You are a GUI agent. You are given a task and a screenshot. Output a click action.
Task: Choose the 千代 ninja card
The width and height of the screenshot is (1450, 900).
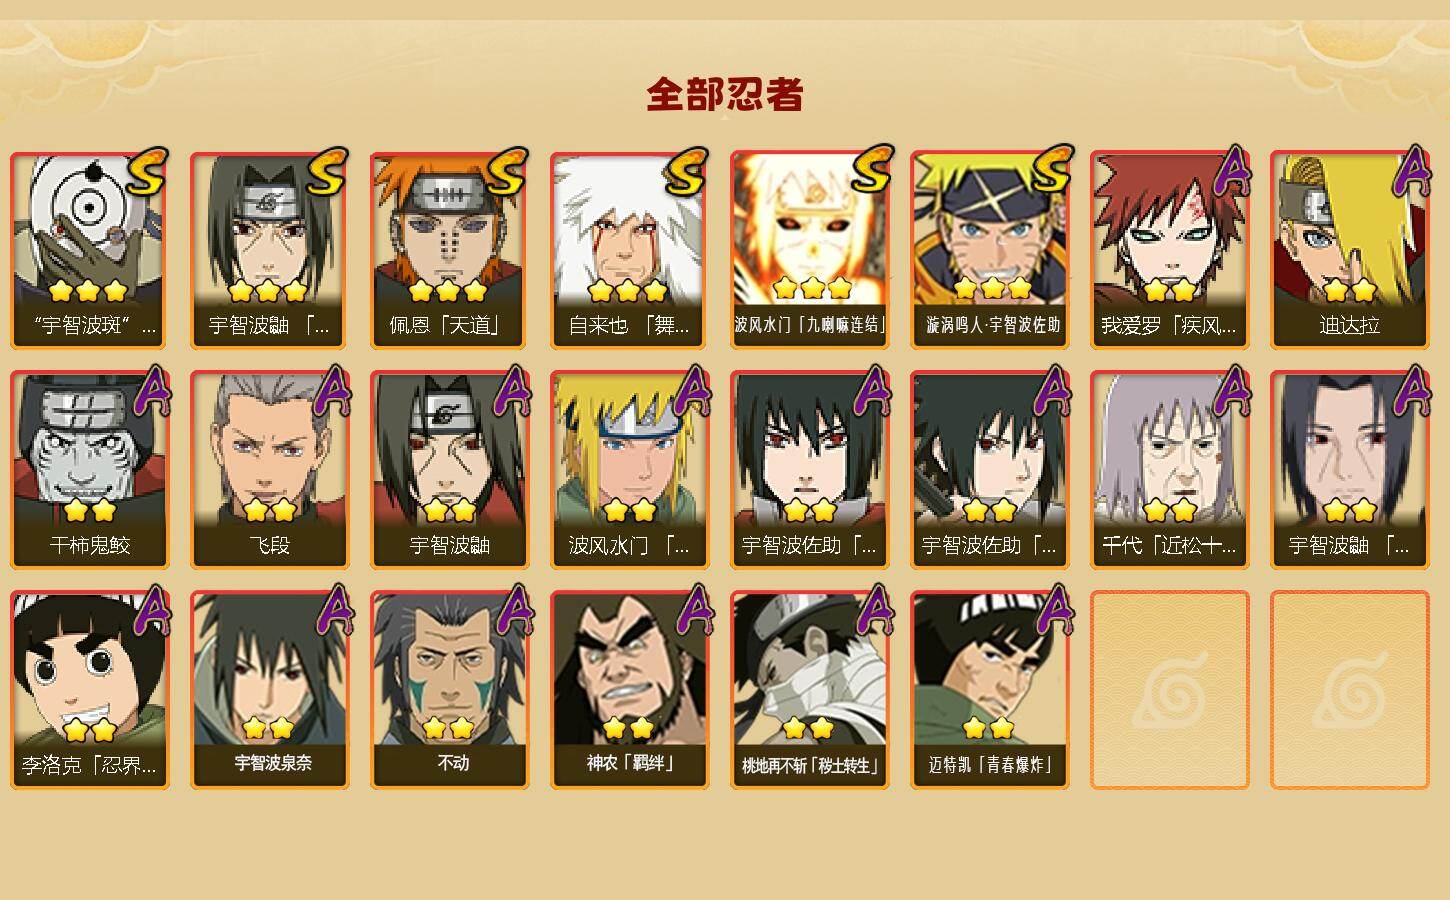[x=1169, y=470]
